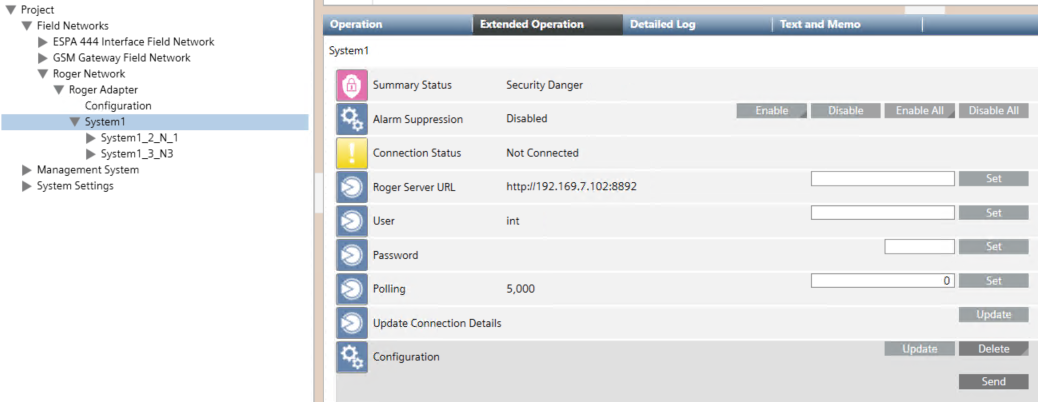Click the Configuration row gears icon
Screen dimensions: 1038x402
(x=351, y=357)
